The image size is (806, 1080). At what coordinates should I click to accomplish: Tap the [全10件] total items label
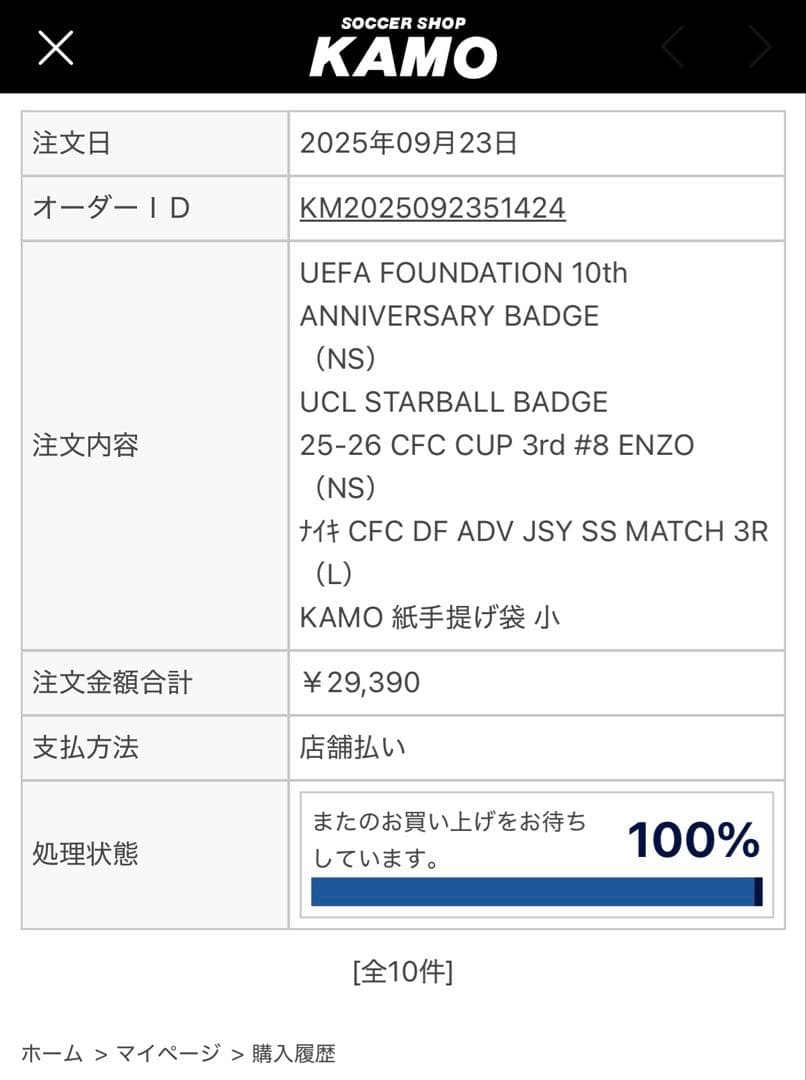403,970
